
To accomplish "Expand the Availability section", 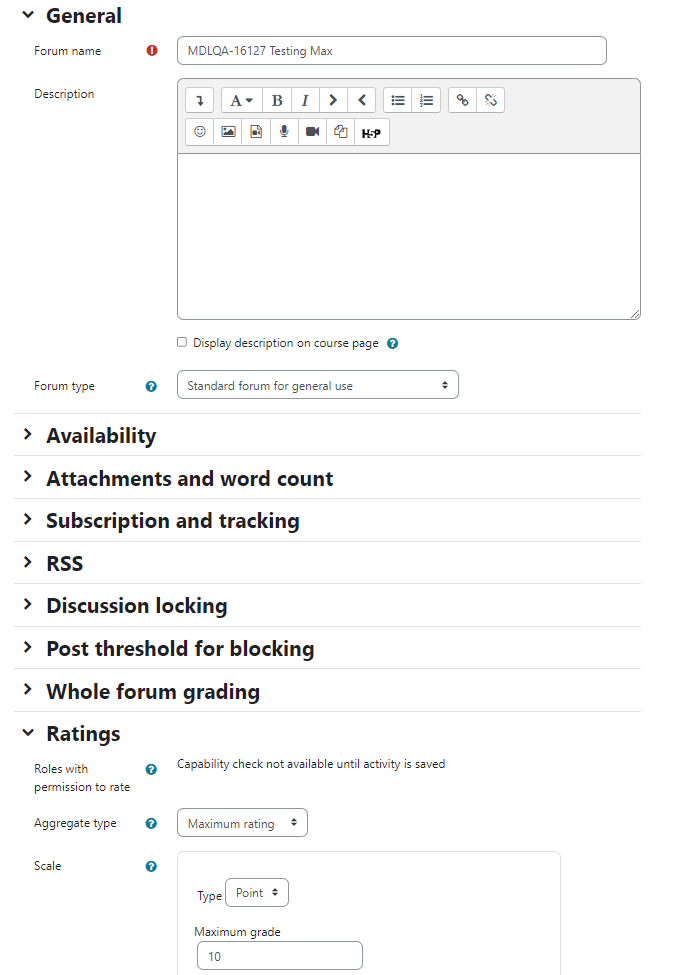I will [x=101, y=435].
